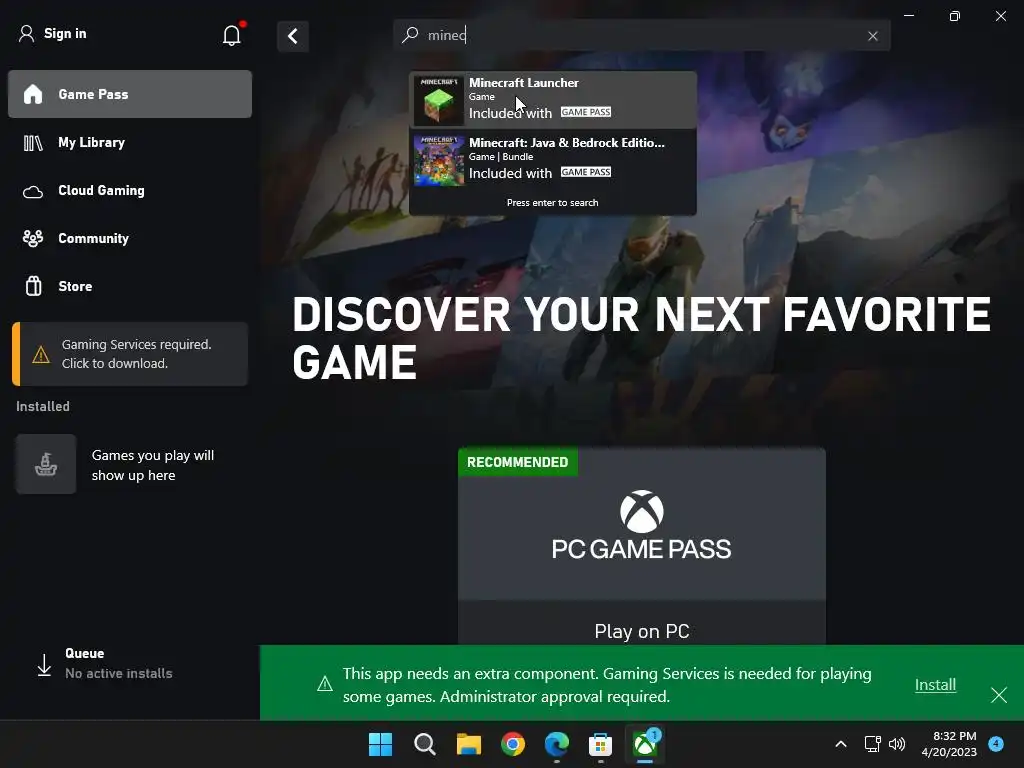The image size is (1024, 768).
Task: Select the Minecraft: Java & Bedrock Edition result
Action: pos(552,159)
